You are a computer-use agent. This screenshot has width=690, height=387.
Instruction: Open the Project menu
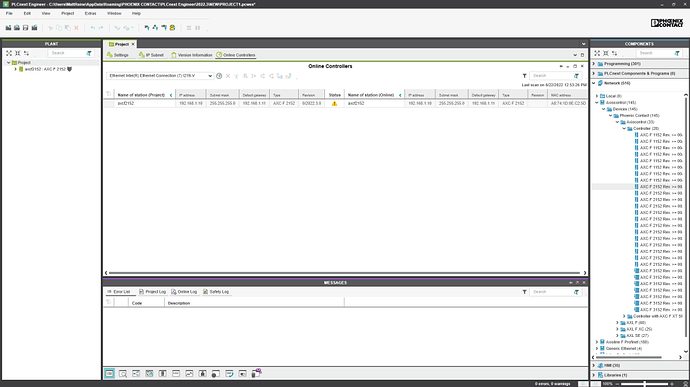[x=68, y=14]
